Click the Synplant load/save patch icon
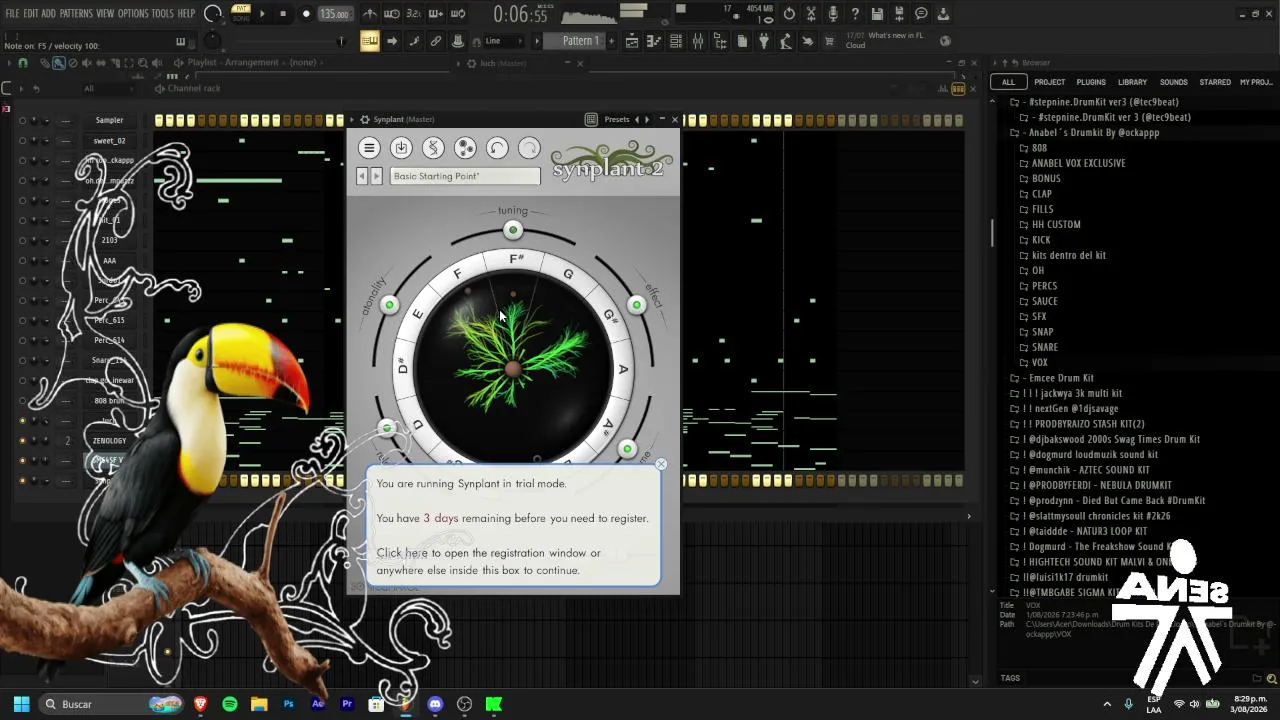This screenshot has width=1280, height=720. pos(401,148)
